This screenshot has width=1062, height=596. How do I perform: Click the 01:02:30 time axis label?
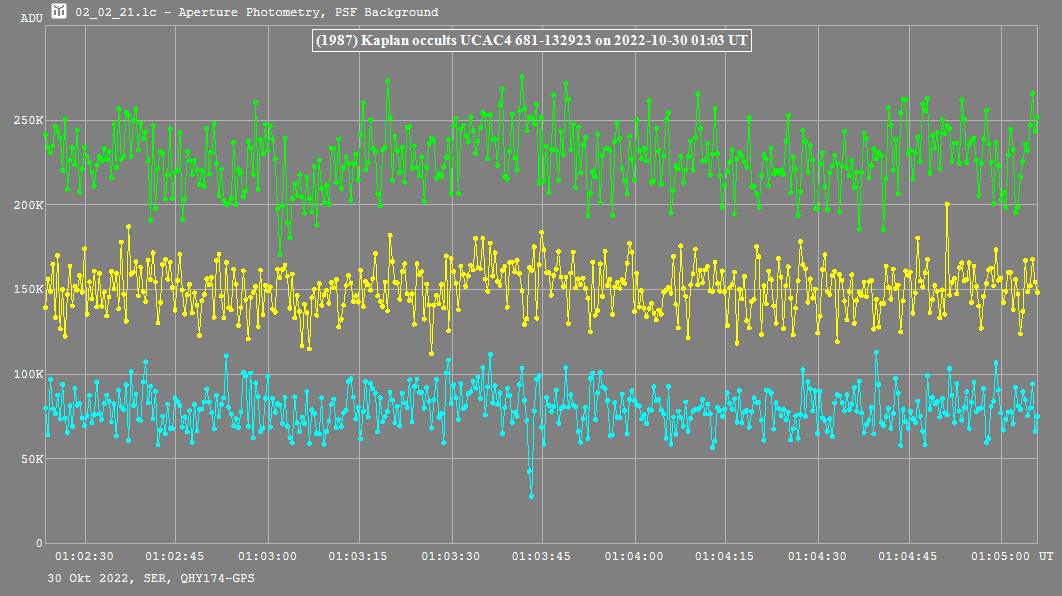point(85,556)
